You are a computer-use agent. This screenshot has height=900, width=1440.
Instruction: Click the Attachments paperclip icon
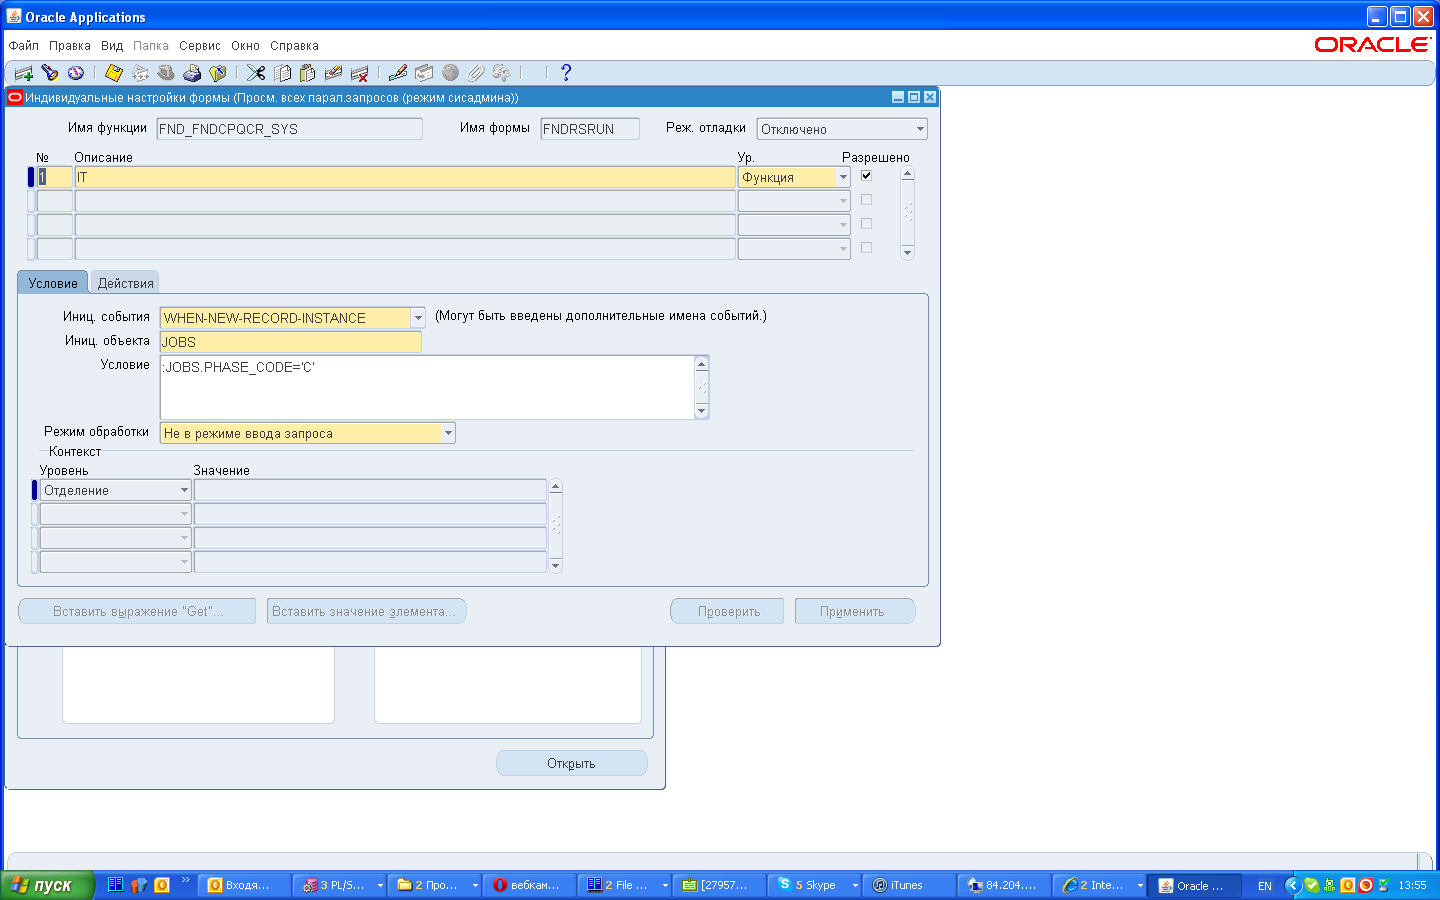coord(476,73)
